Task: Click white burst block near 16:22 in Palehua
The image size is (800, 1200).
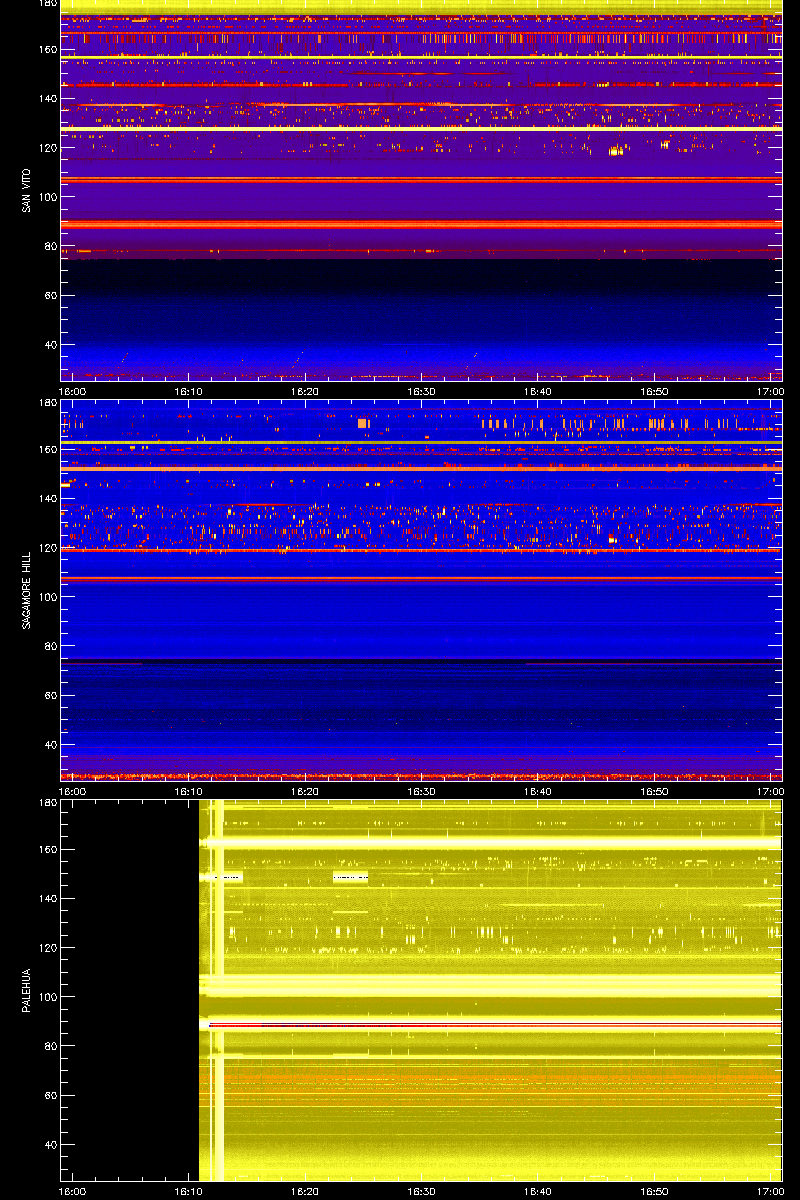Action: [350, 877]
